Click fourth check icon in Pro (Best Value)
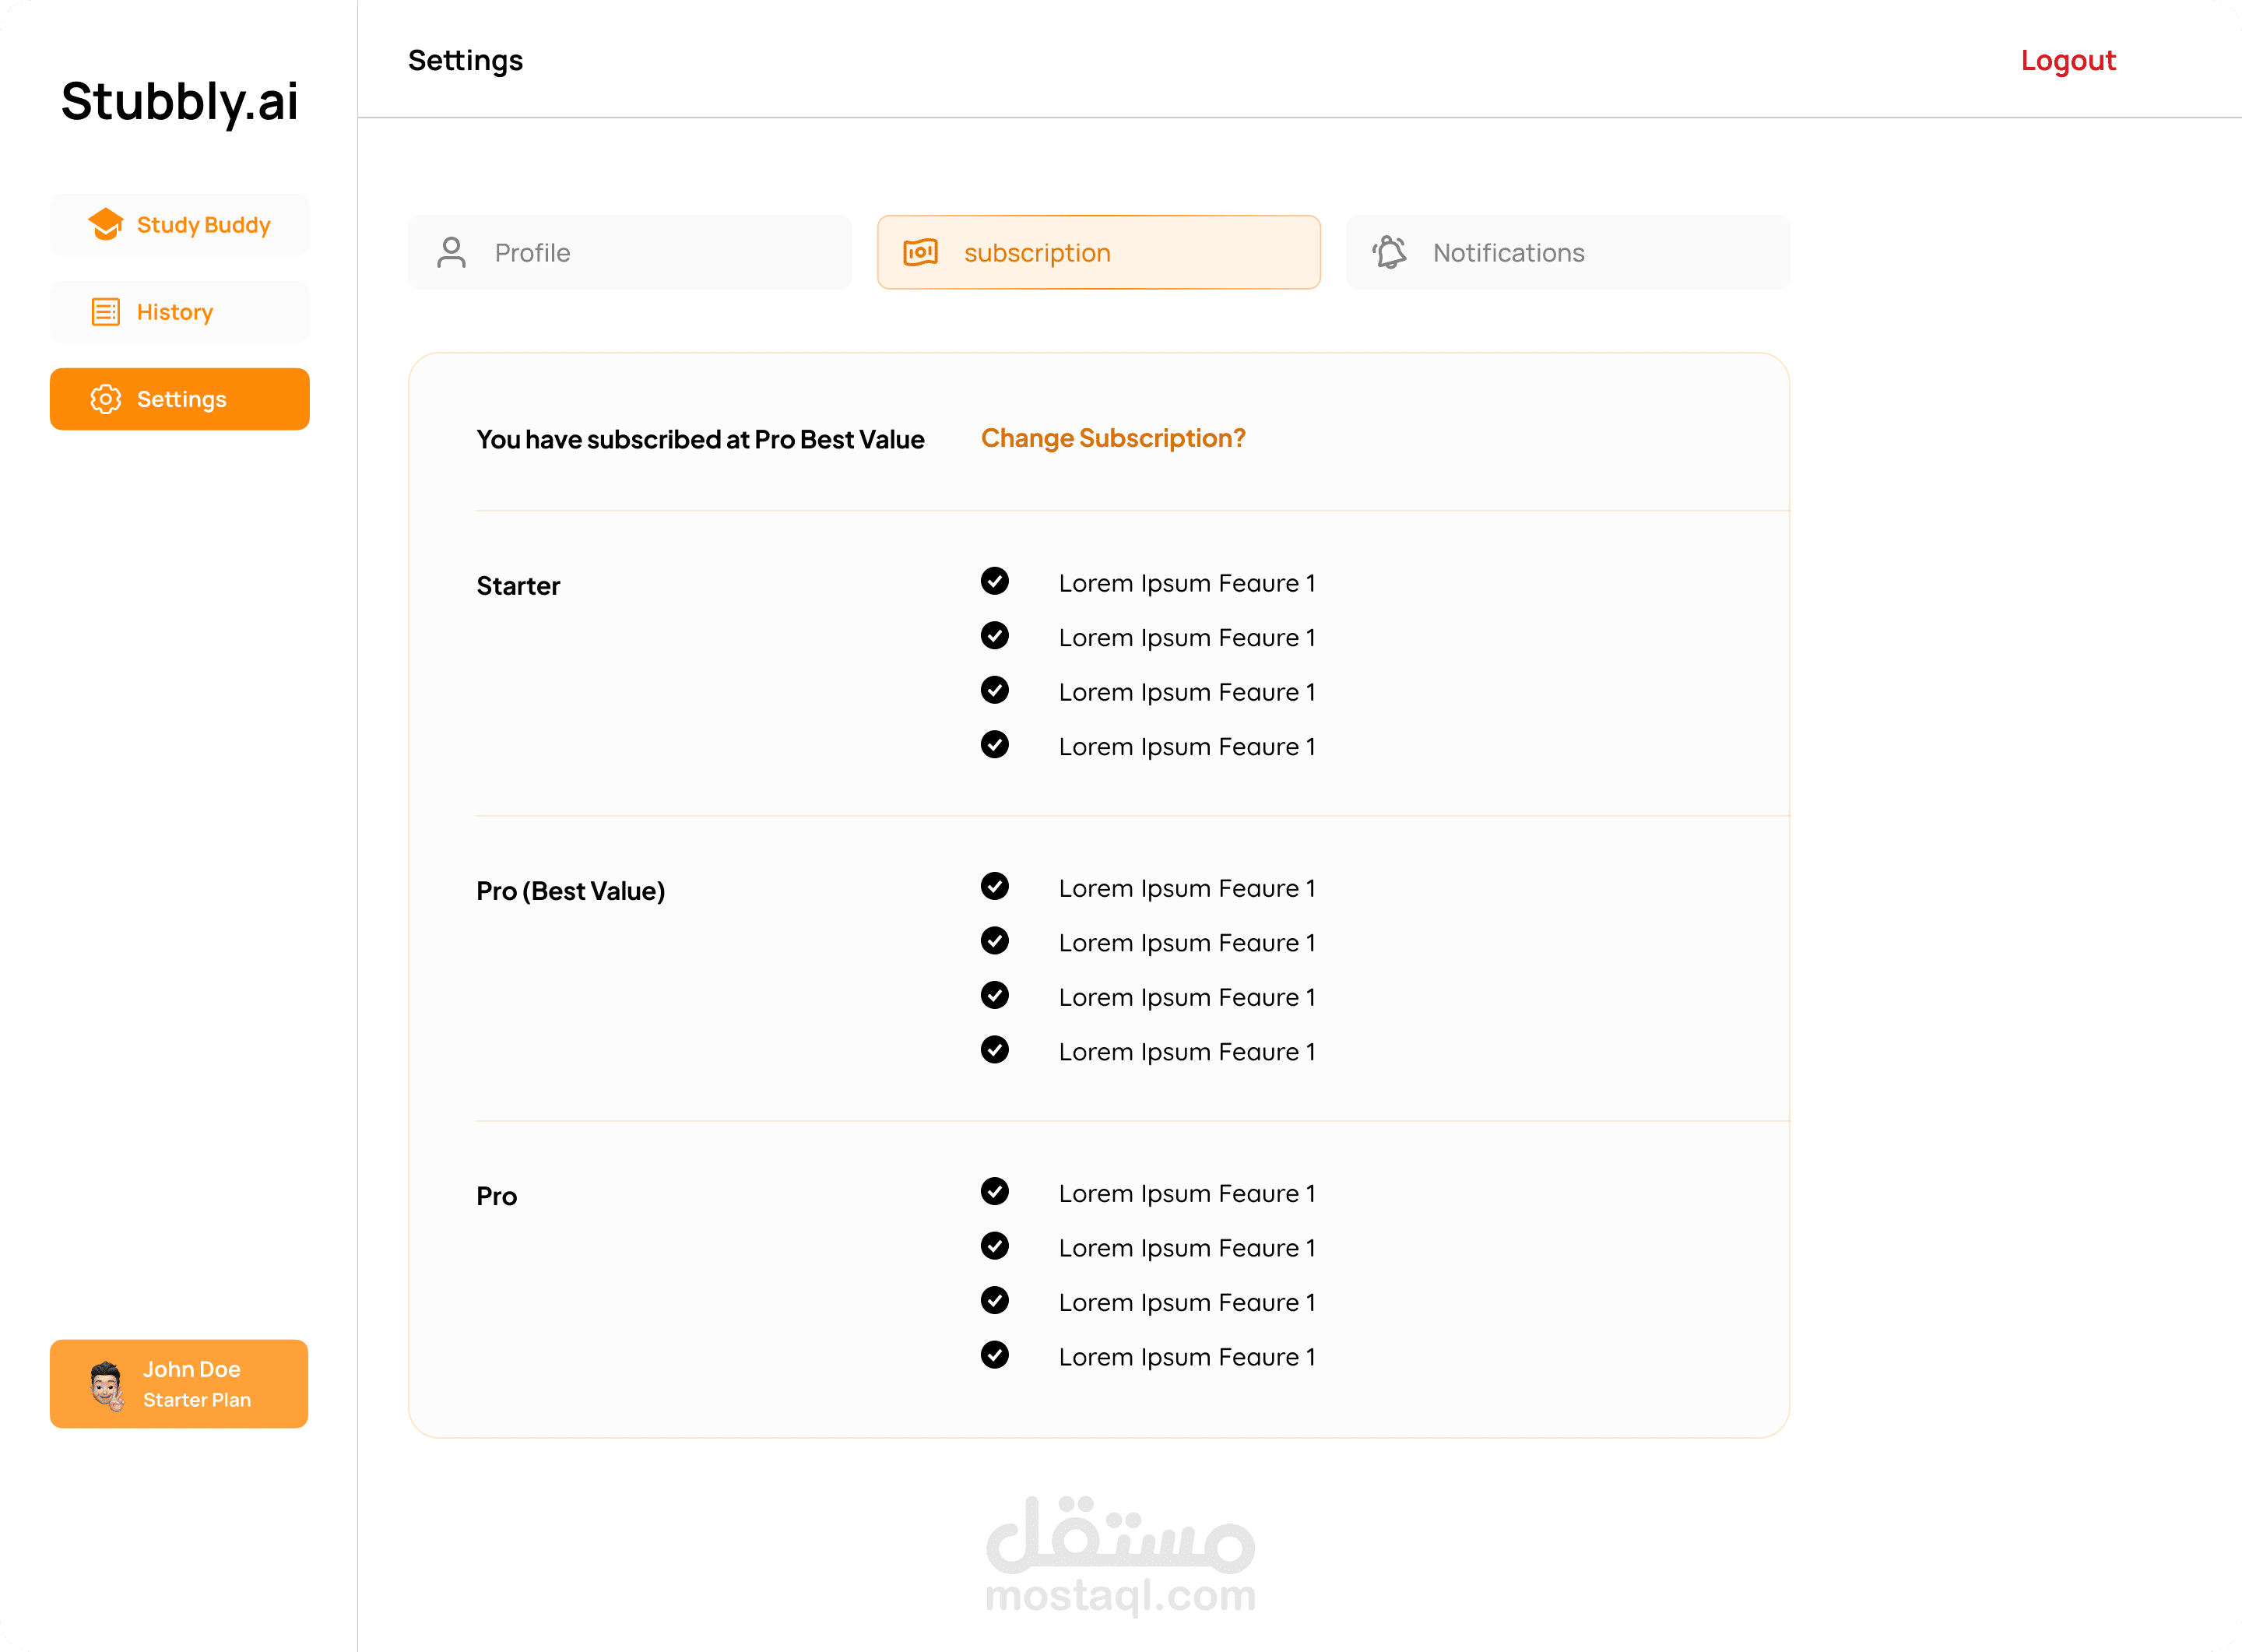The height and width of the screenshot is (1652, 2242). pyautogui.click(x=994, y=1049)
